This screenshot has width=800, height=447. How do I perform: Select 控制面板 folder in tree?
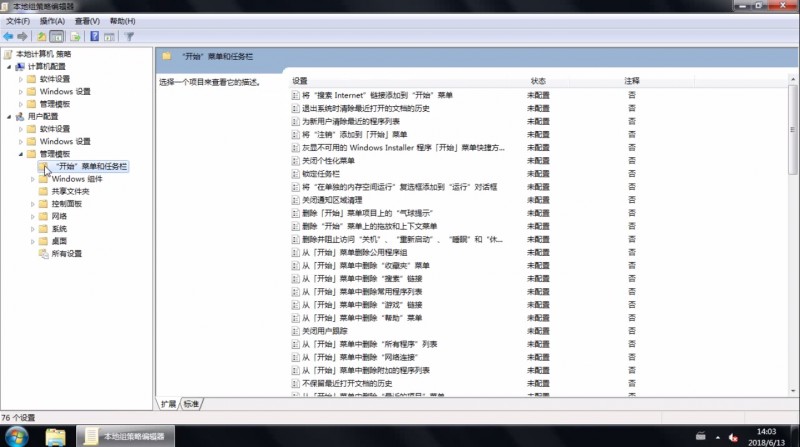(66, 204)
